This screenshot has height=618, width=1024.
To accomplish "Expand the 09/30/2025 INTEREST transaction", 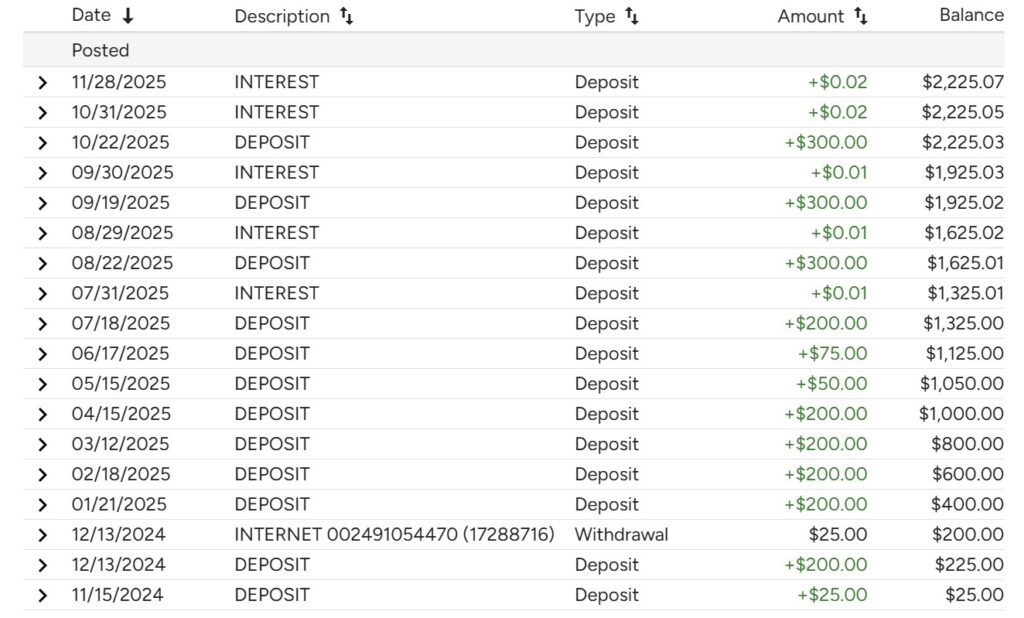I will tap(42, 173).
